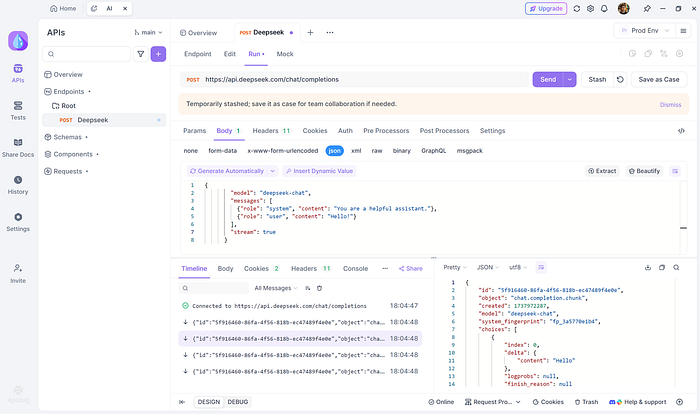
Task: Open Share Docs in sidebar
Action: 18,148
